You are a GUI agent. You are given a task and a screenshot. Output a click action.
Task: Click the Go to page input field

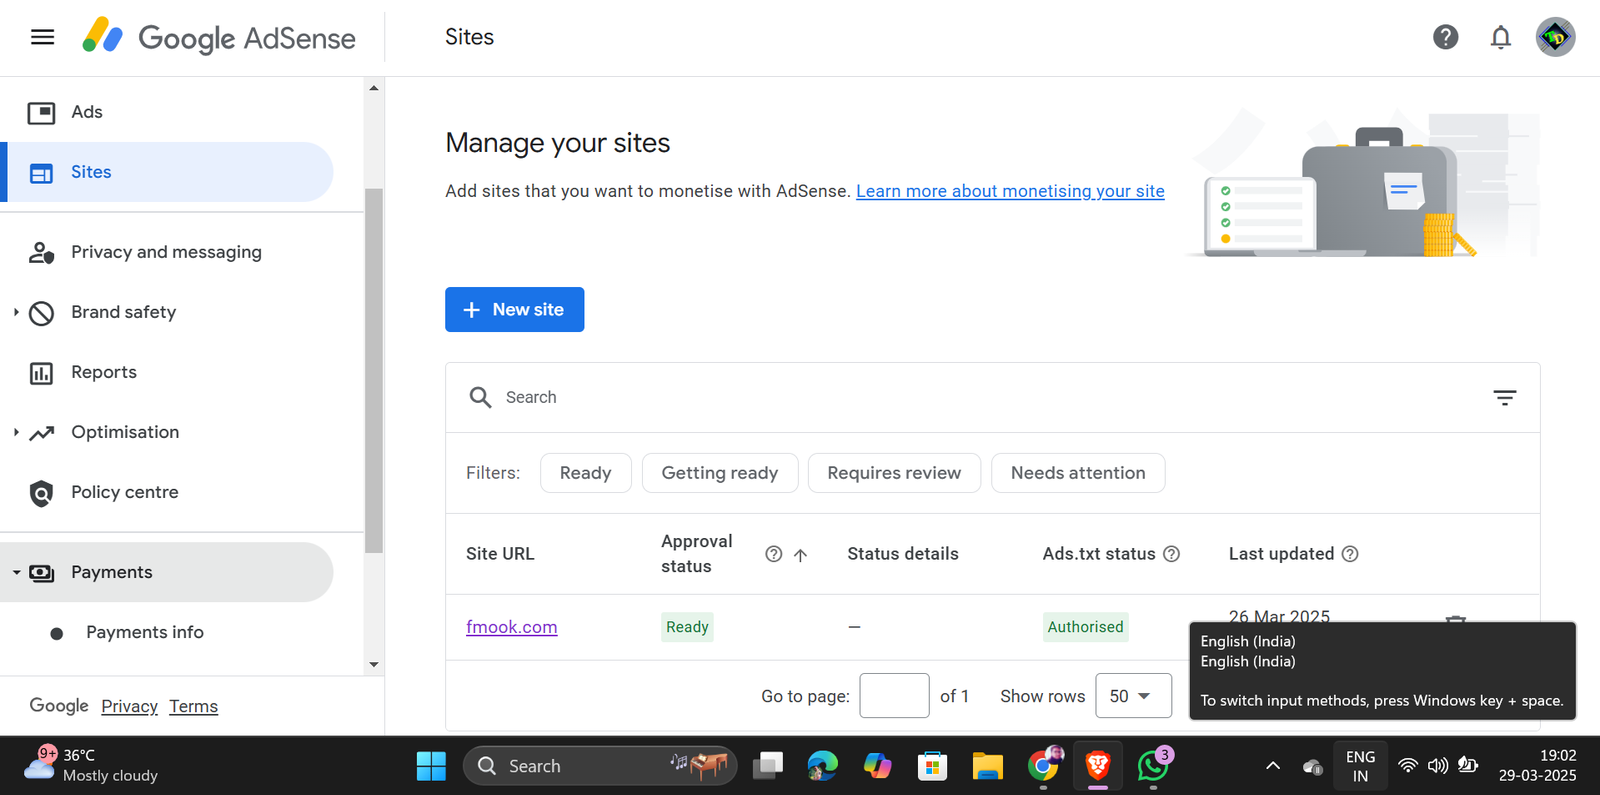tap(894, 696)
